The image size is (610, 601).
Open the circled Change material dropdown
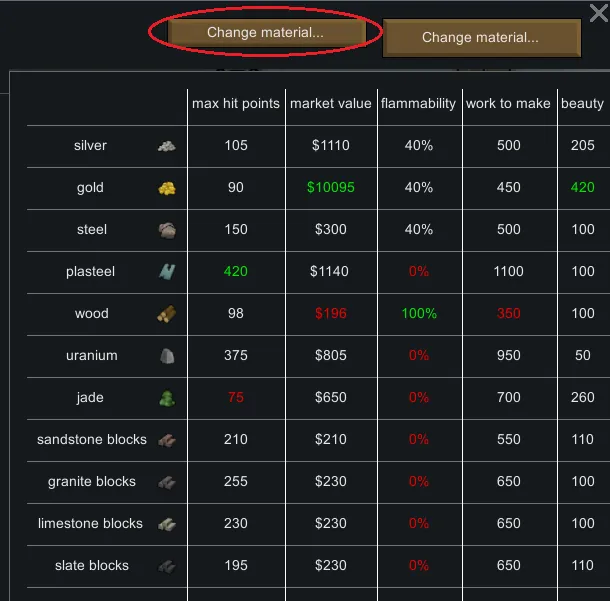pyautogui.click(x=265, y=33)
